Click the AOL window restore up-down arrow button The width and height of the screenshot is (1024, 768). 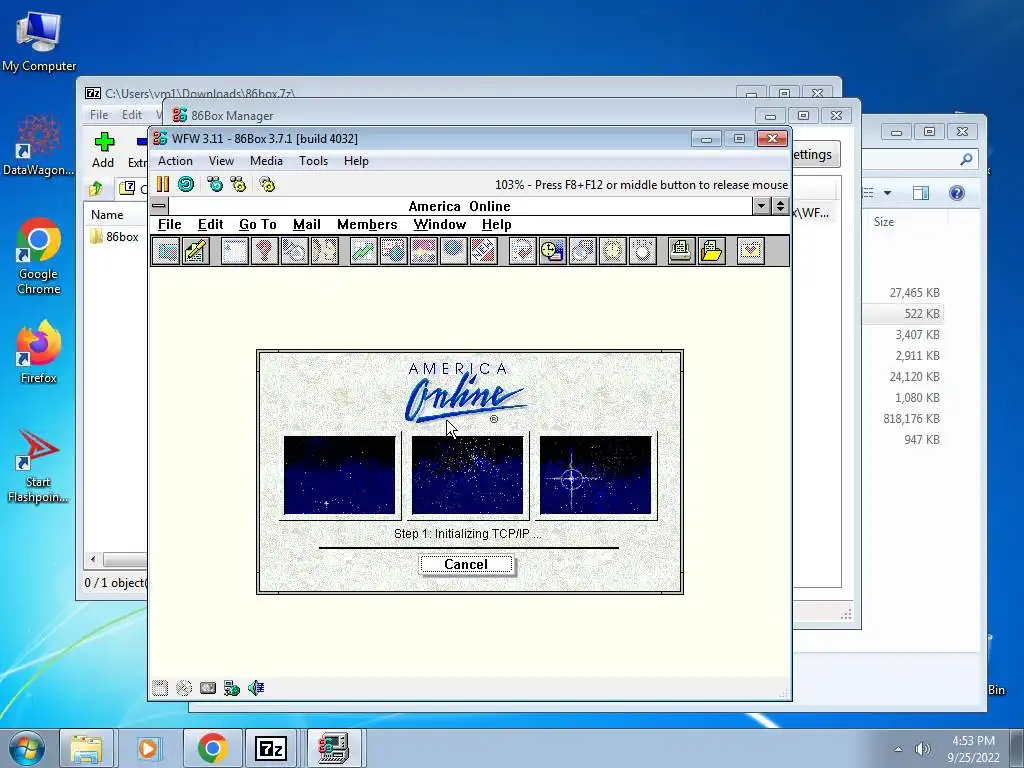pos(780,206)
